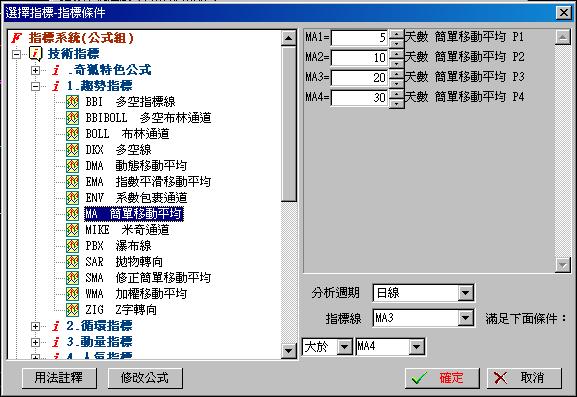Click the MA3 value input field
The image size is (577, 397).
click(x=360, y=78)
